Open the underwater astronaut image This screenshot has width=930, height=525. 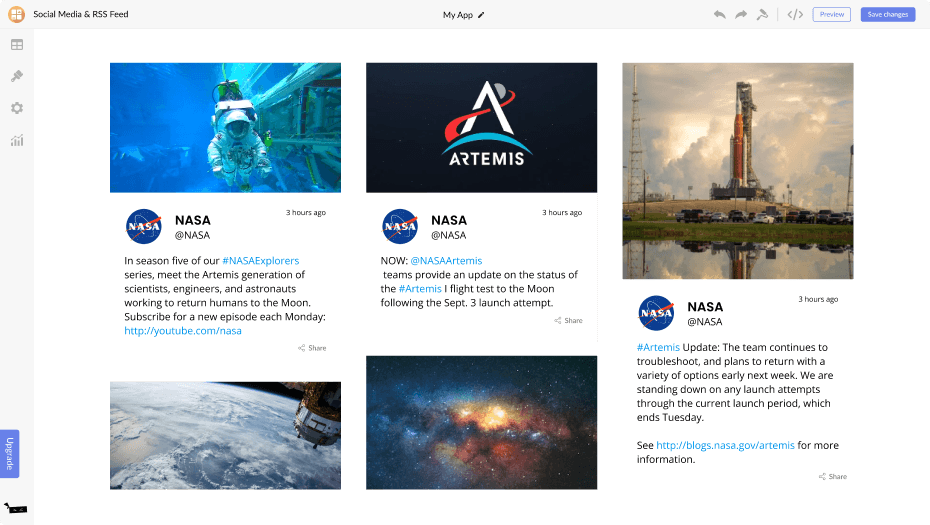click(x=225, y=128)
